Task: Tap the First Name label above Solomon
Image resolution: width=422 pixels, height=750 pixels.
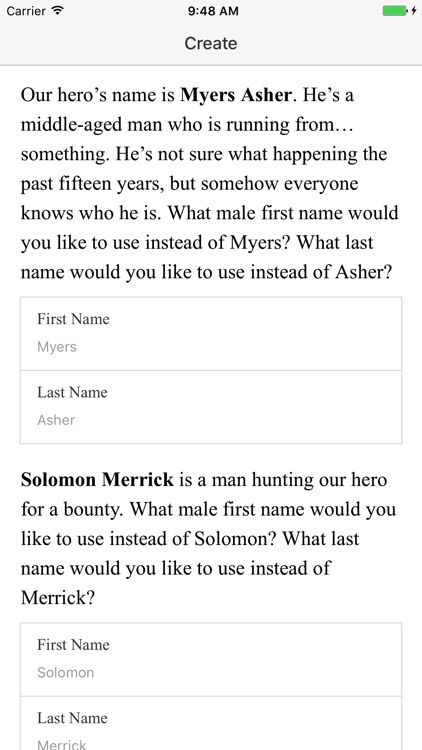Action: 73,645
